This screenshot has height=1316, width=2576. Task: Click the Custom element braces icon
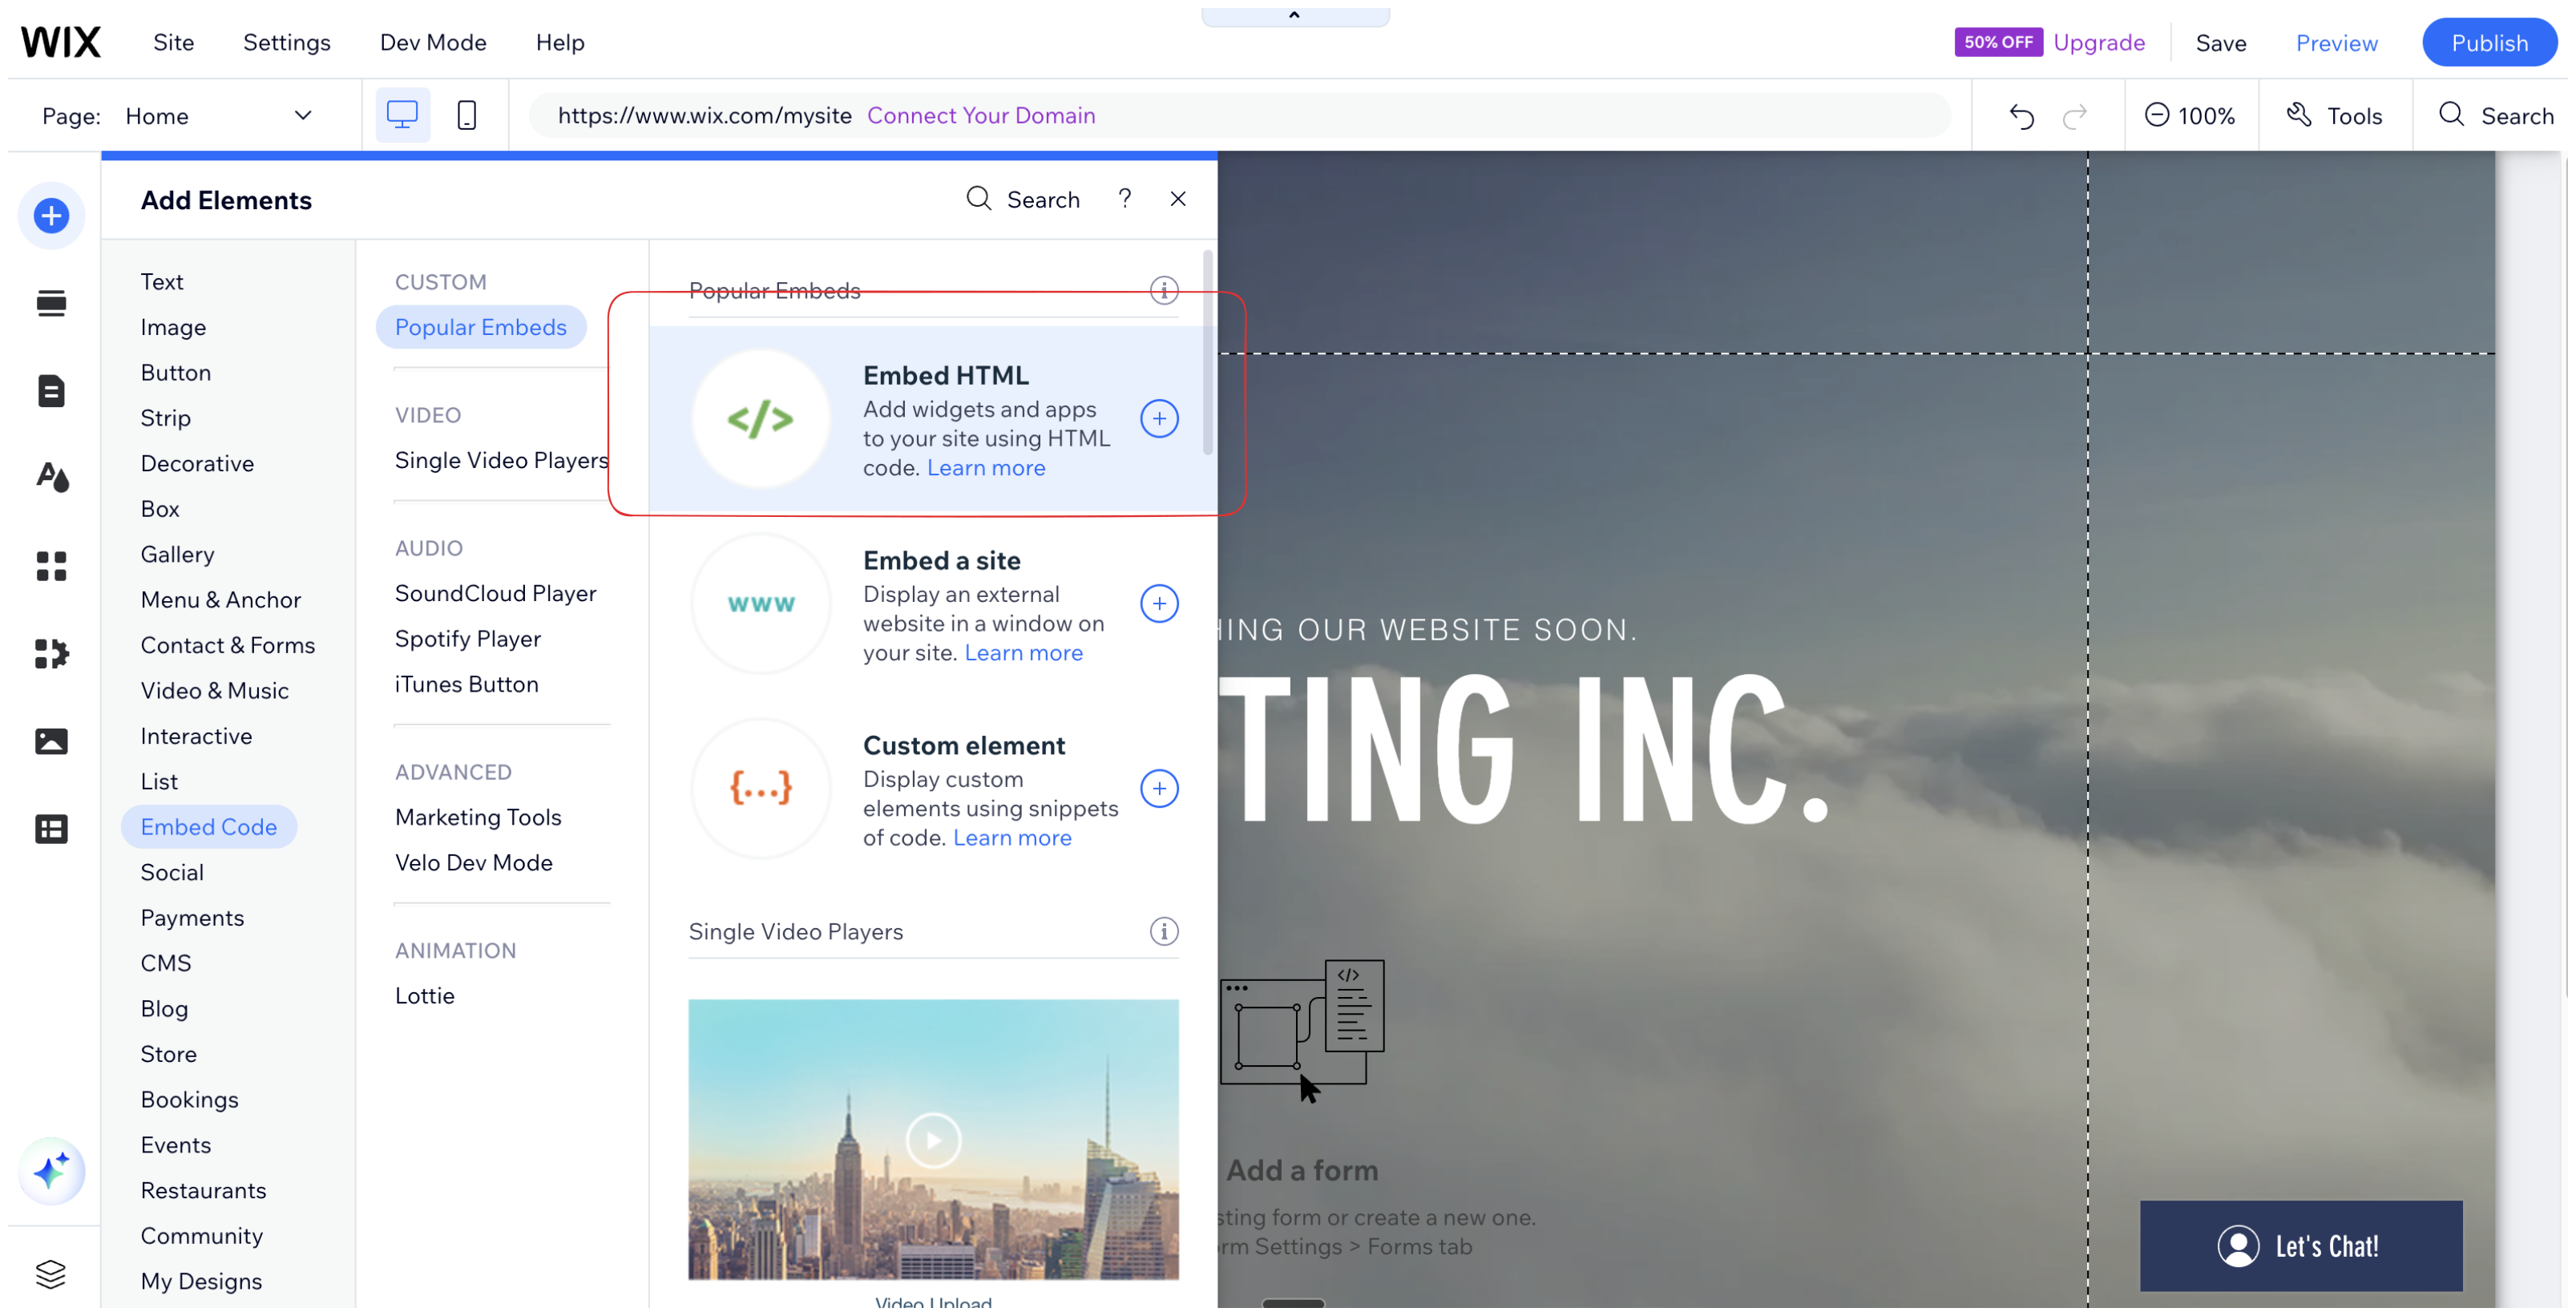click(x=761, y=789)
